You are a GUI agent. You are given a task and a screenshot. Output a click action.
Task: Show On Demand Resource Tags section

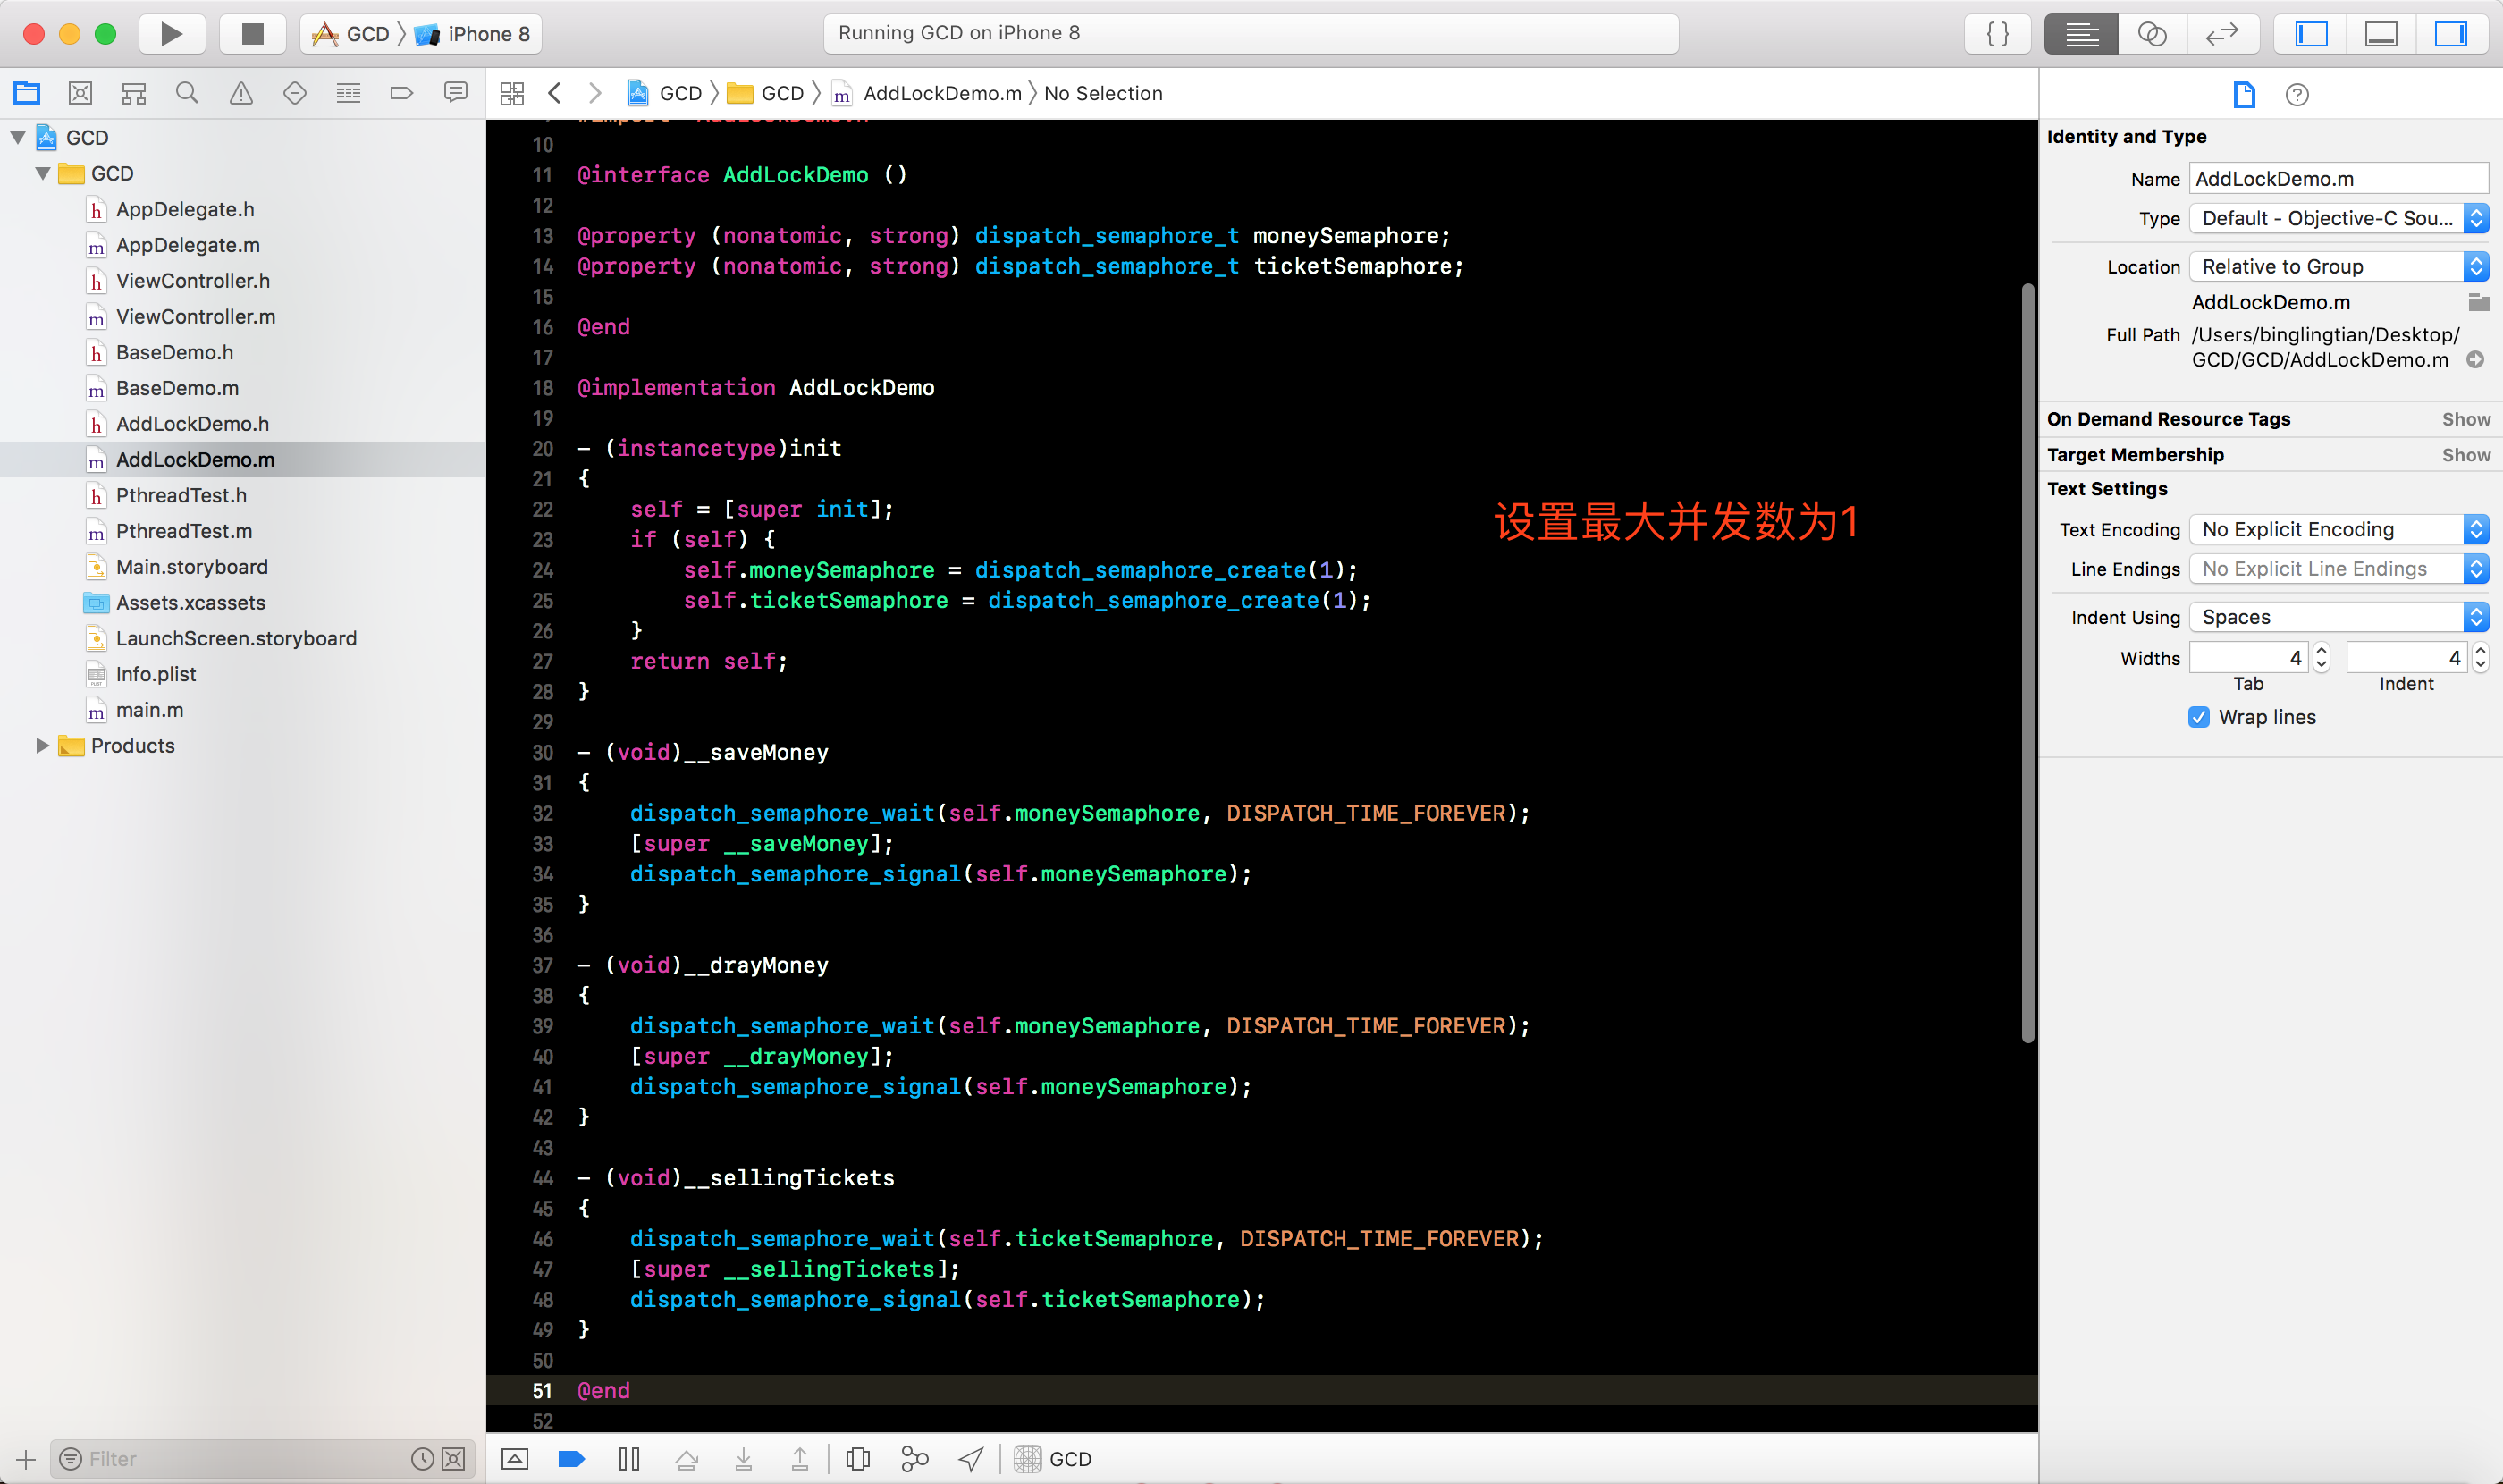pos(2466,419)
